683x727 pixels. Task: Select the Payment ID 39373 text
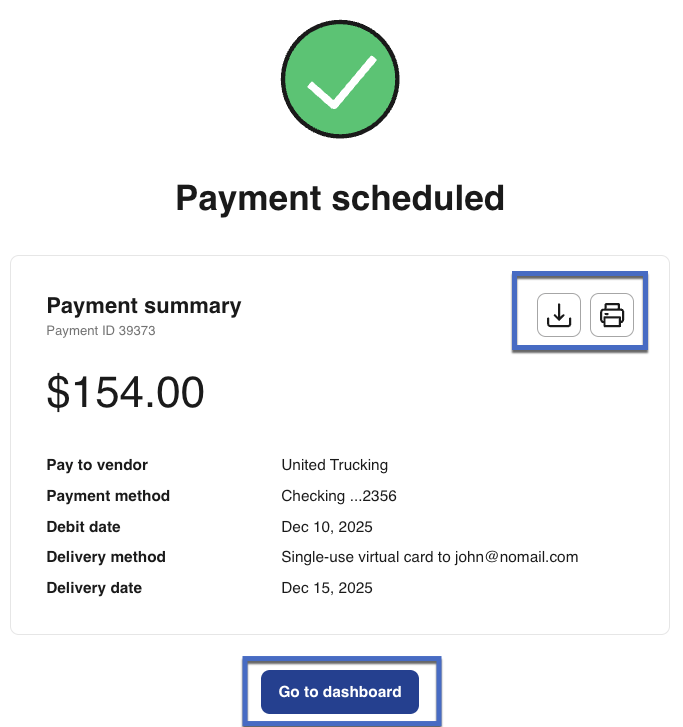tap(101, 331)
